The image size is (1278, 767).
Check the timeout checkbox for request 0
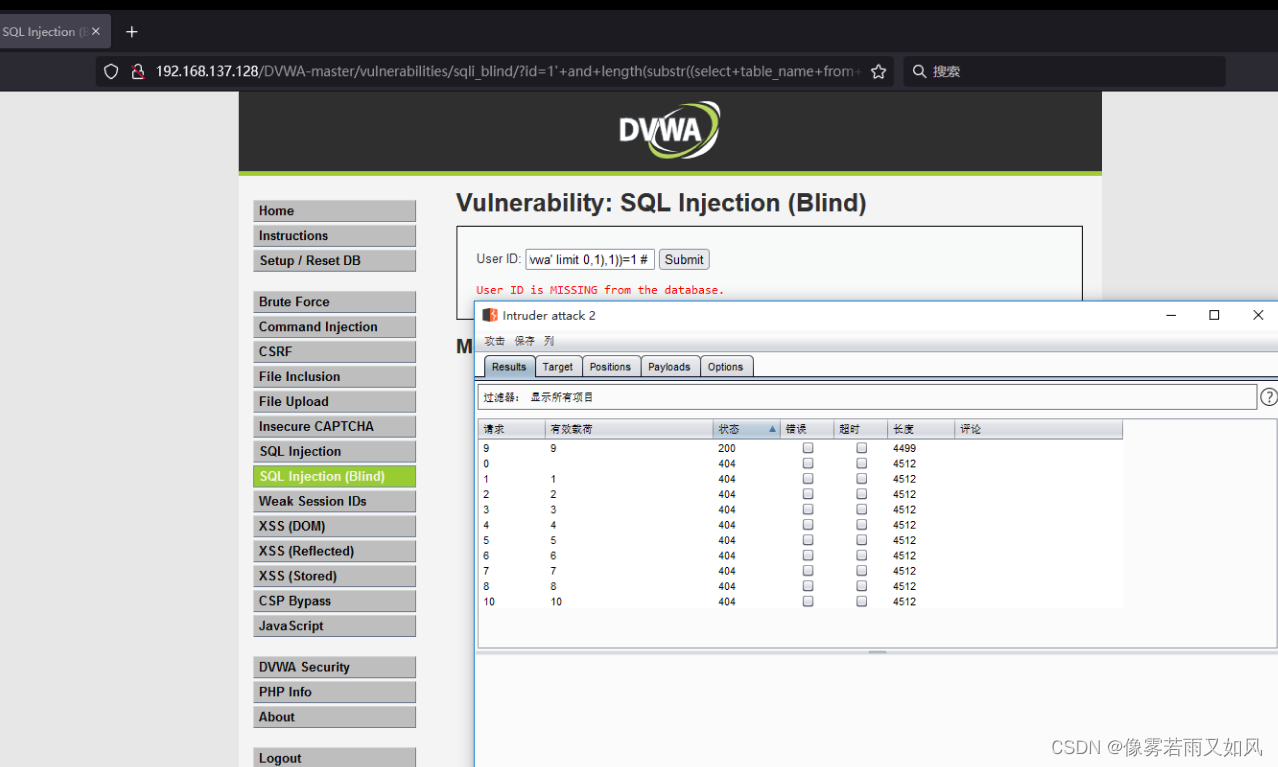tap(861, 463)
